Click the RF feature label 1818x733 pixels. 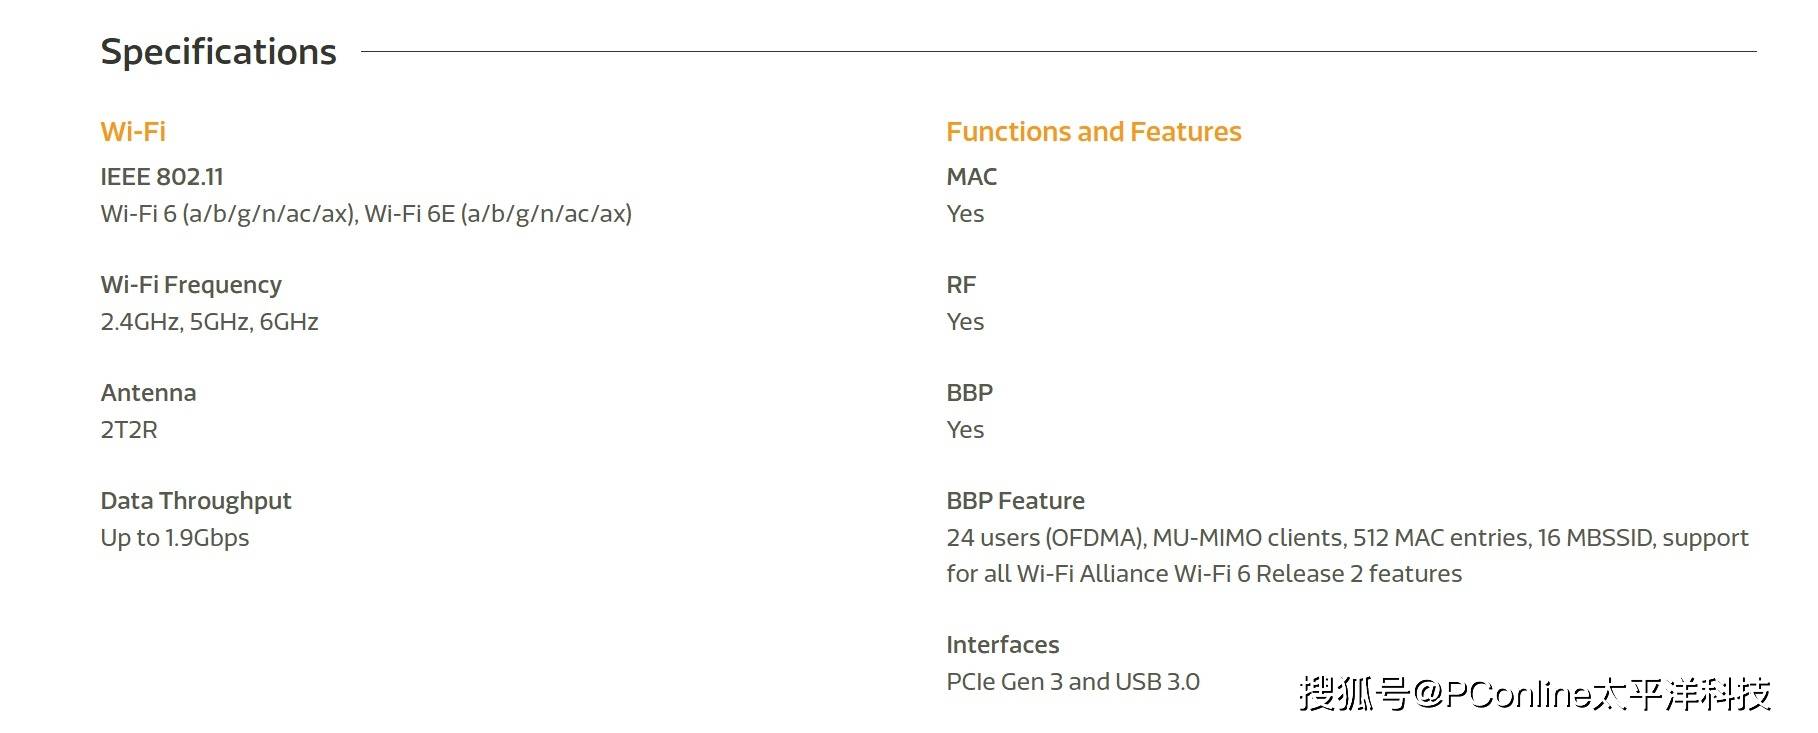[x=960, y=285]
